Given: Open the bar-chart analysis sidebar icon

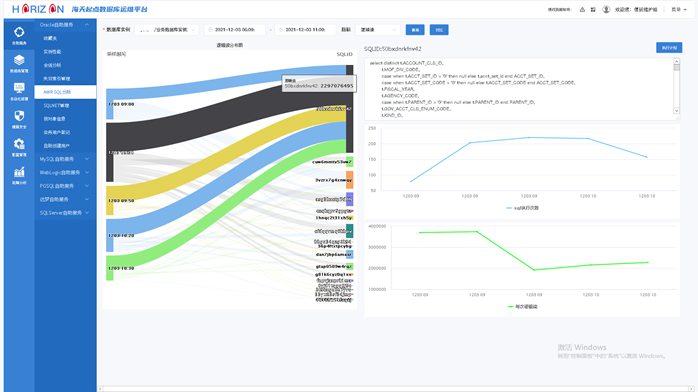Looking at the screenshot, I should click(19, 172).
